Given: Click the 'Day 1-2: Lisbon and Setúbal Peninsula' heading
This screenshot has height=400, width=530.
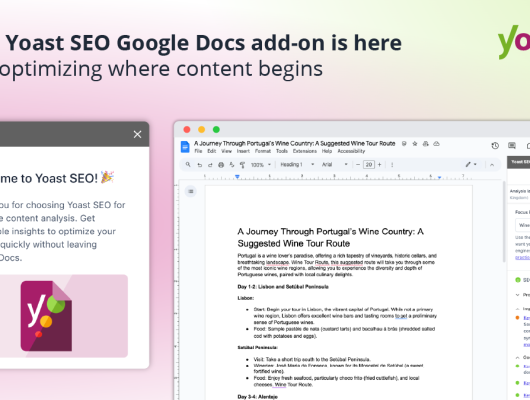Looking at the screenshot, I should 283,287.
